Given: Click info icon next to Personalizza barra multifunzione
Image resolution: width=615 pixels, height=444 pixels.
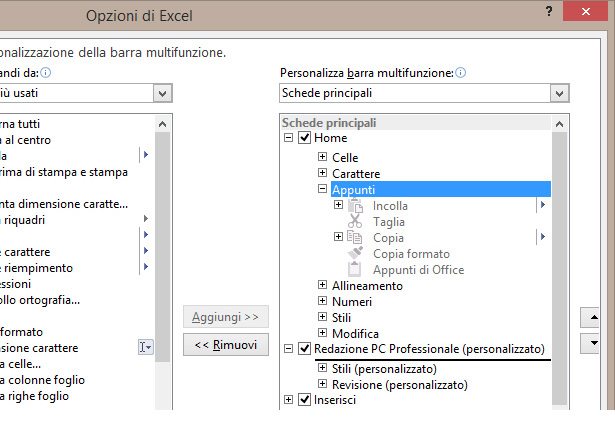Looking at the screenshot, I should click(461, 73).
